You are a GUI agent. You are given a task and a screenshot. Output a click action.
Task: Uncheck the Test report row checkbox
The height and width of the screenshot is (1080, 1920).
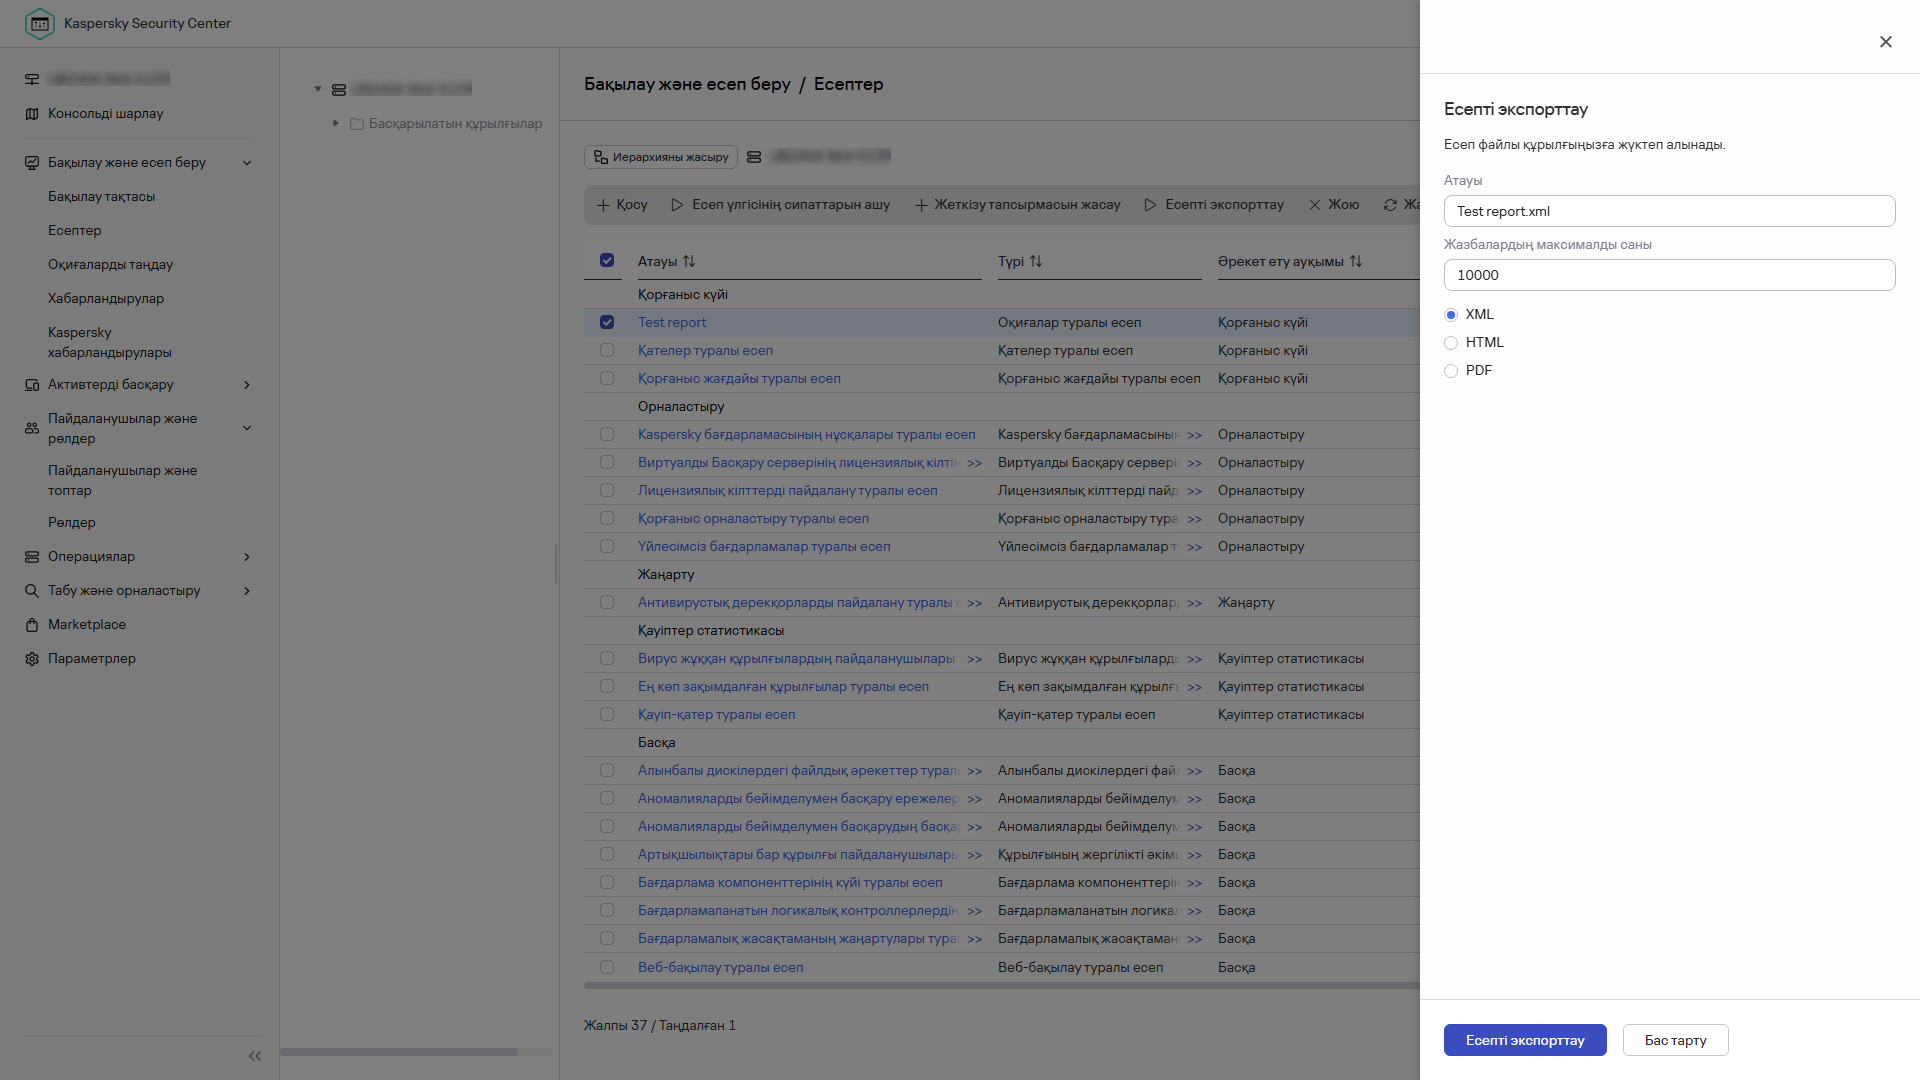click(607, 322)
